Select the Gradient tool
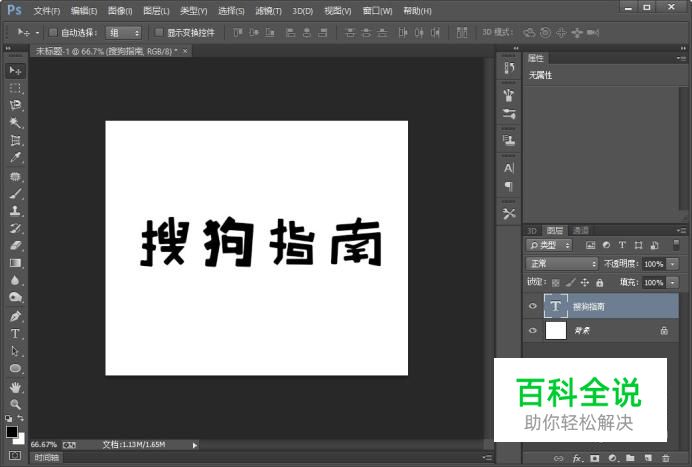The height and width of the screenshot is (467, 692). (15, 263)
